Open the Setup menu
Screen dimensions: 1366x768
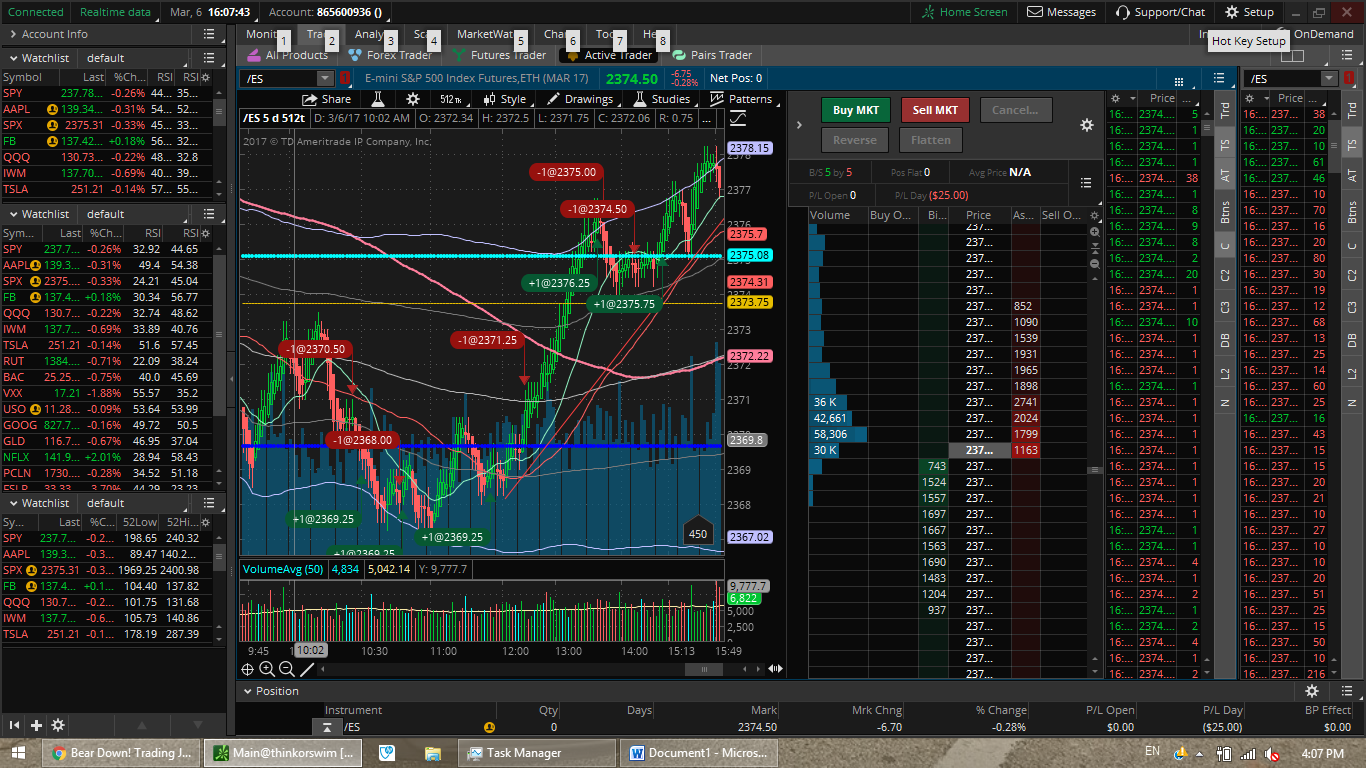(1249, 12)
